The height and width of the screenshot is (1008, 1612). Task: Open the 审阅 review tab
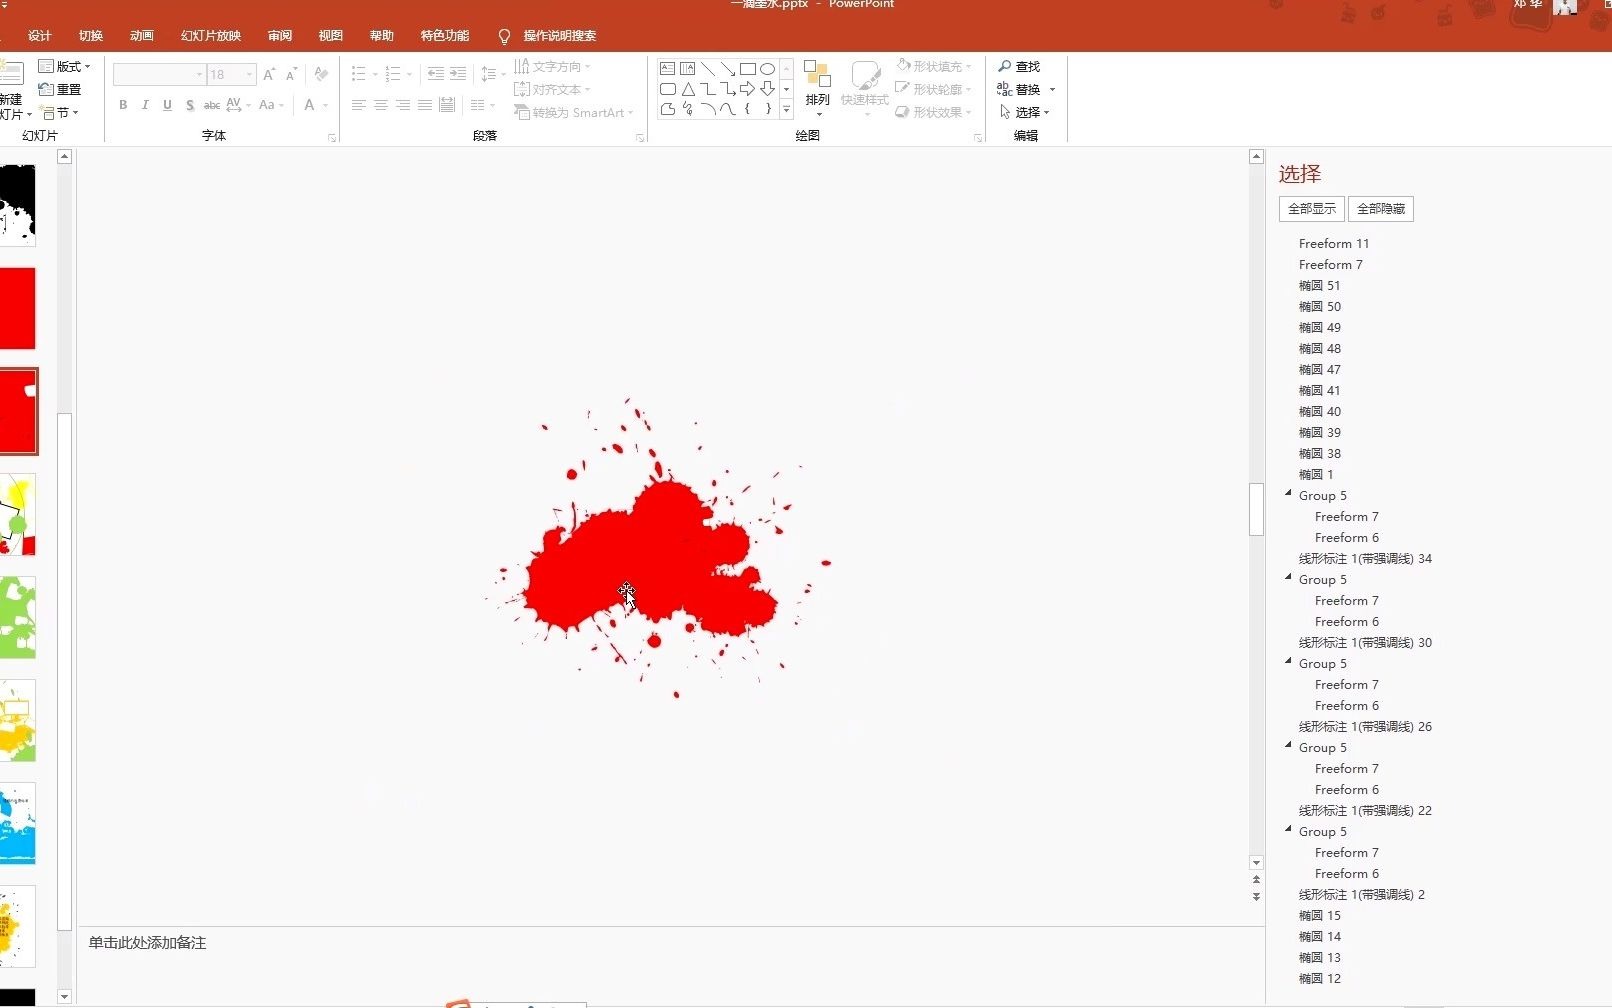click(x=280, y=35)
